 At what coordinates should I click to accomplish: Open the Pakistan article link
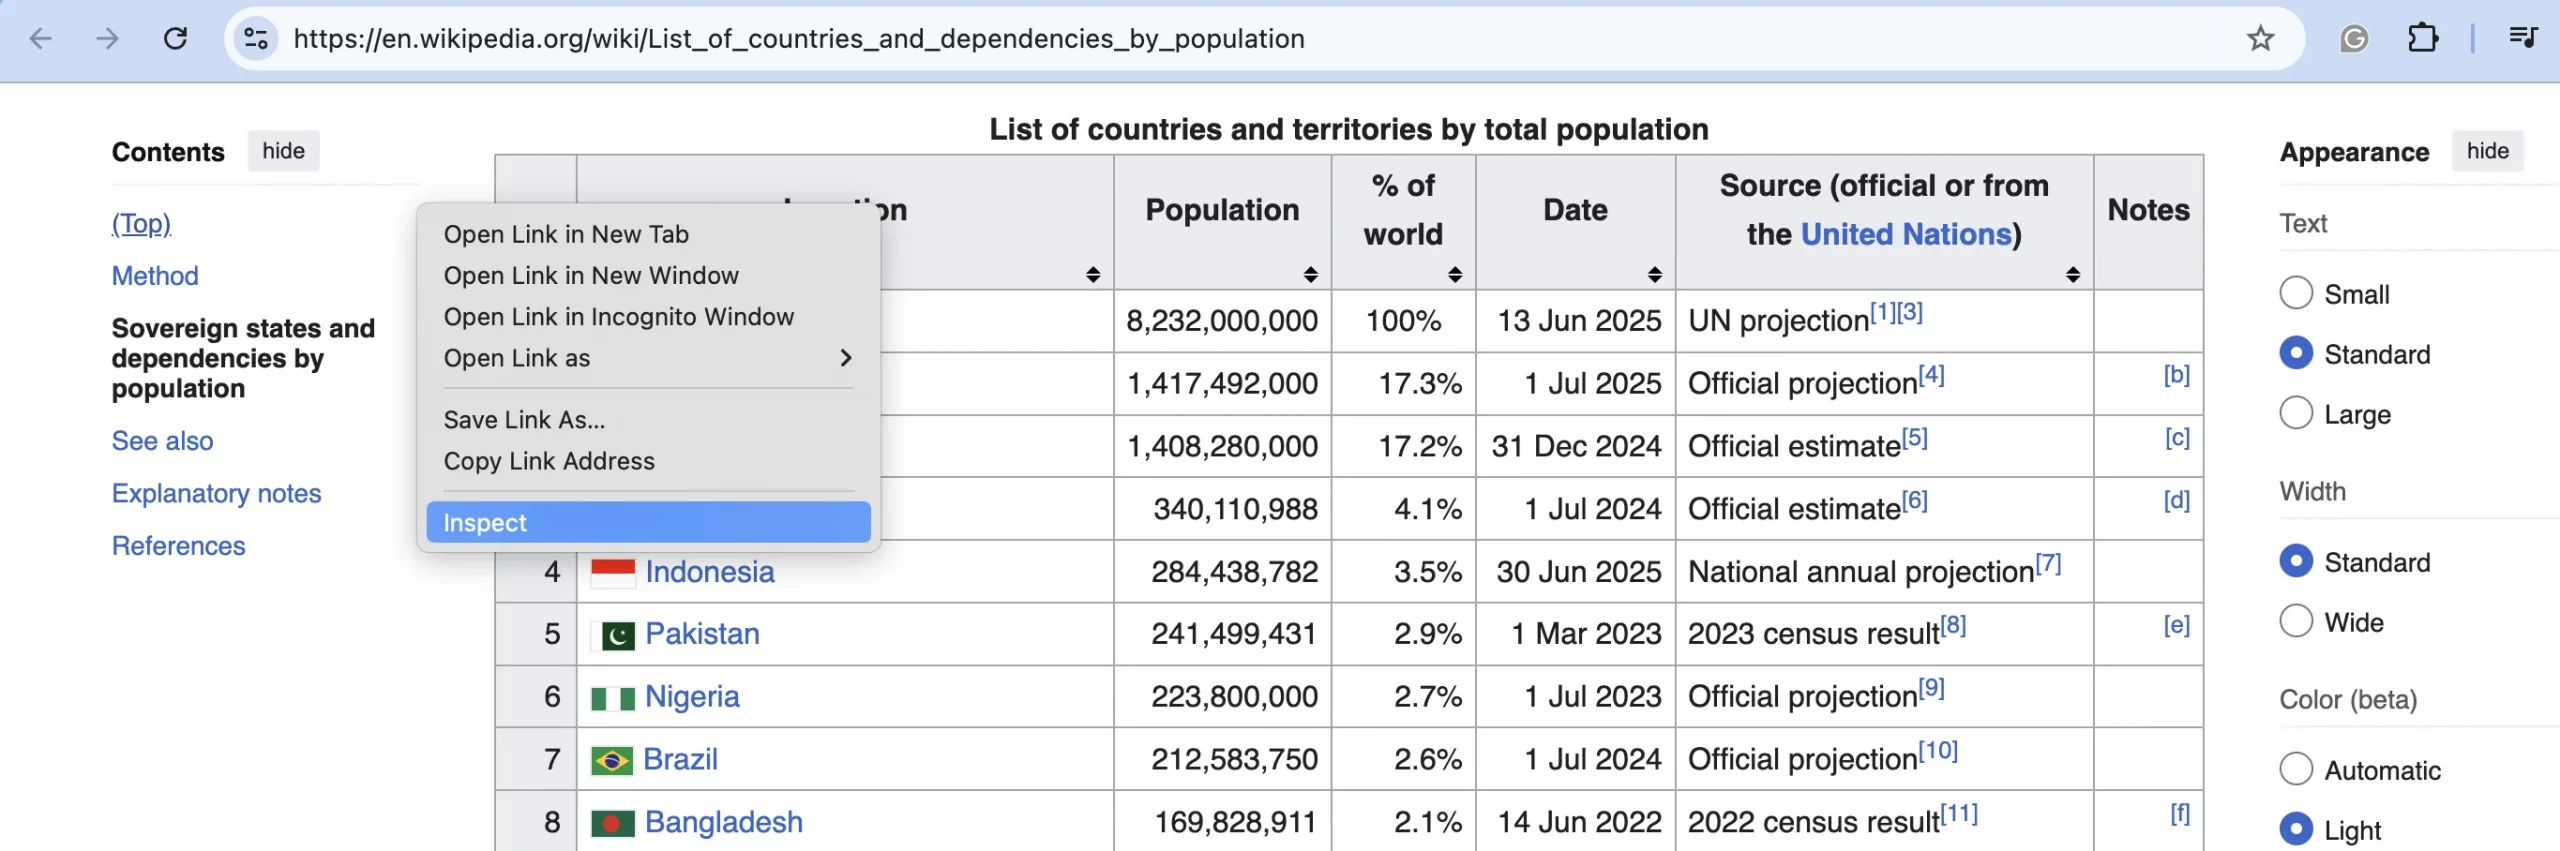702,634
